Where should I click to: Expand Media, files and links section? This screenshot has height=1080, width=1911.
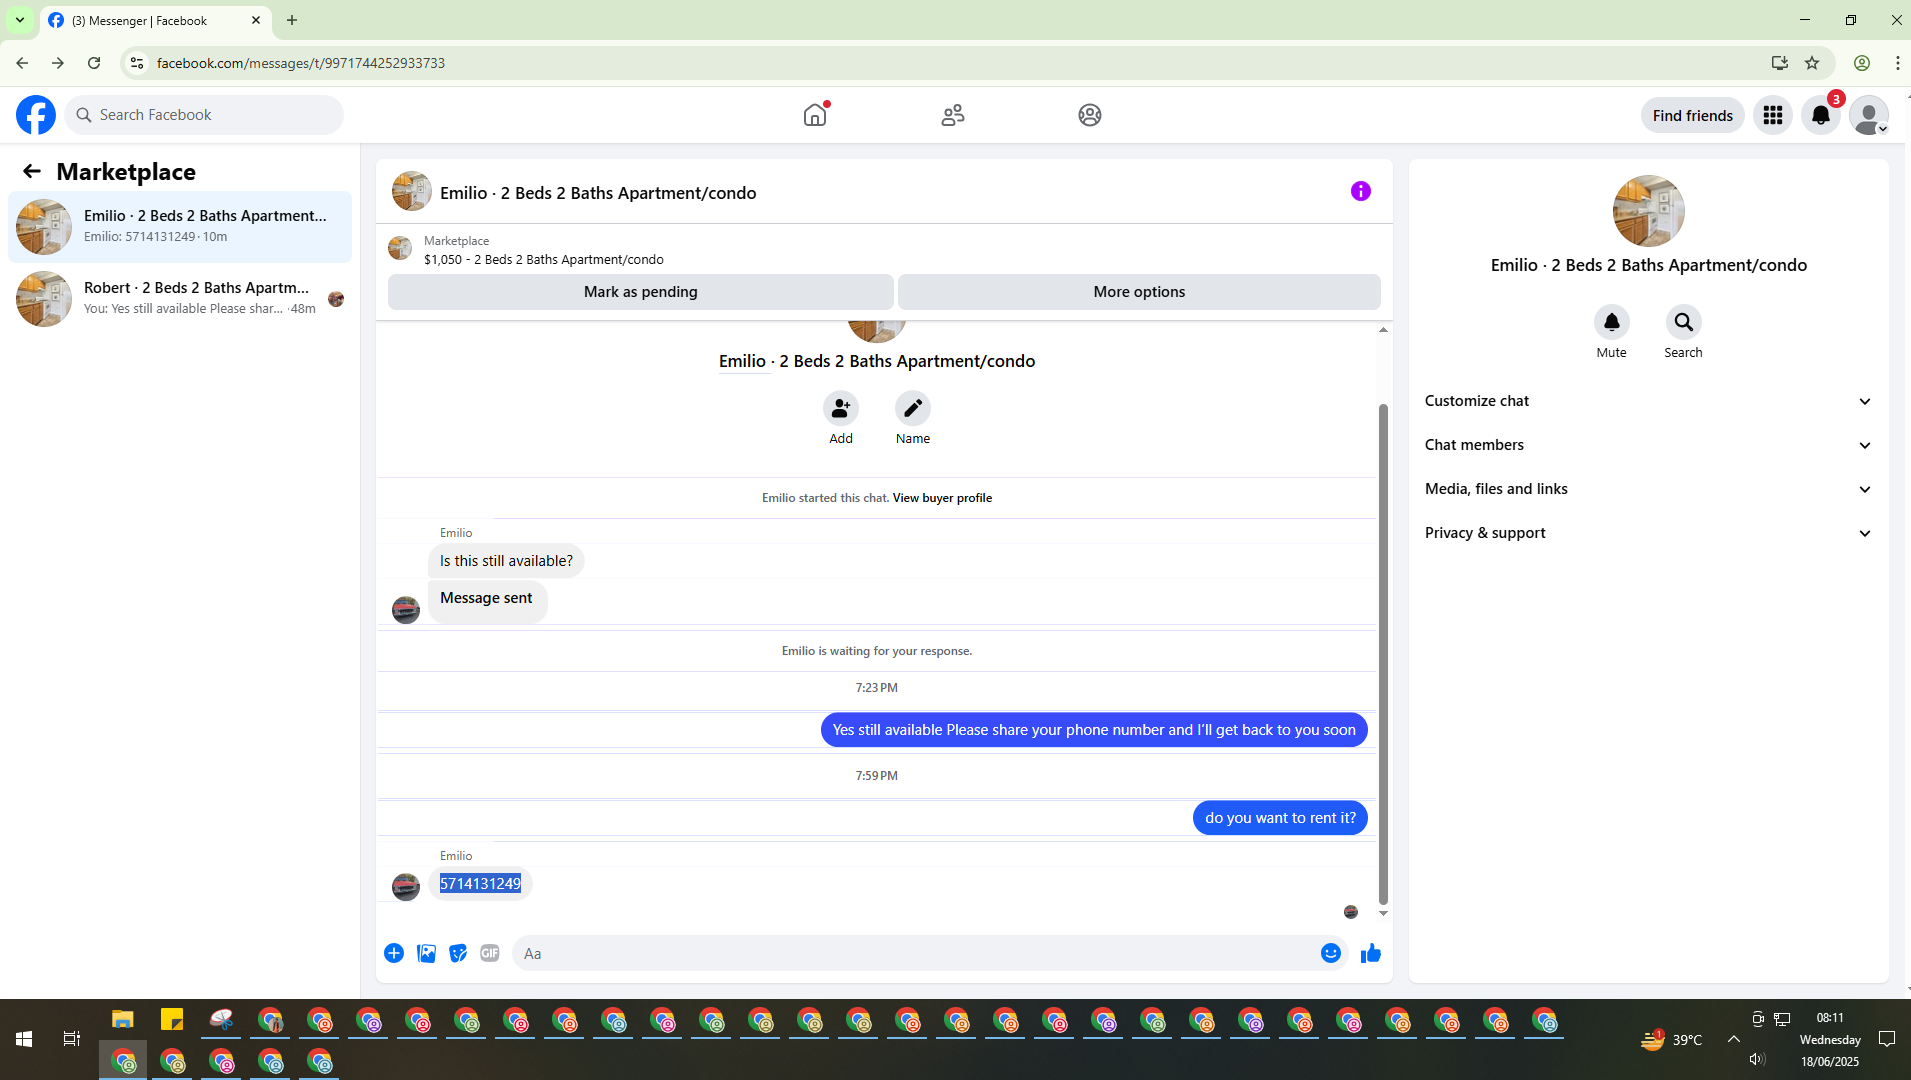[1649, 489]
